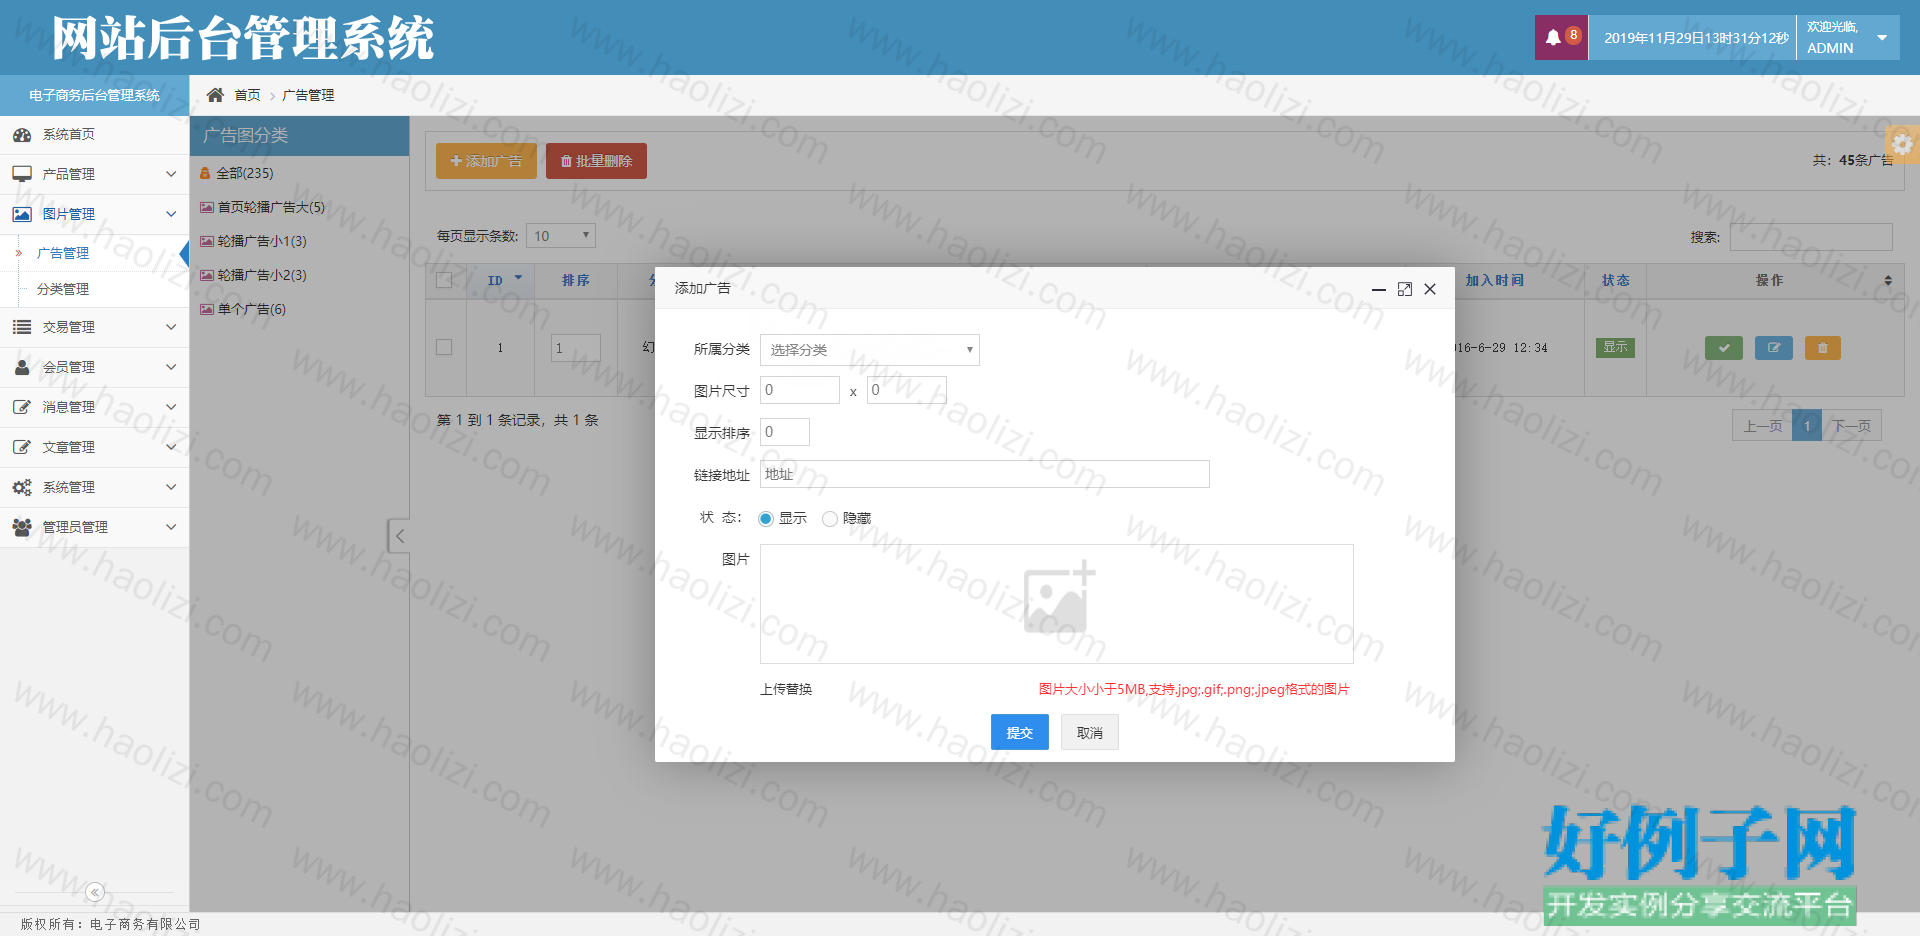Screen dimensions: 1920x936
Task: Toggle the green 显示 status label in row 1
Action: point(1615,347)
